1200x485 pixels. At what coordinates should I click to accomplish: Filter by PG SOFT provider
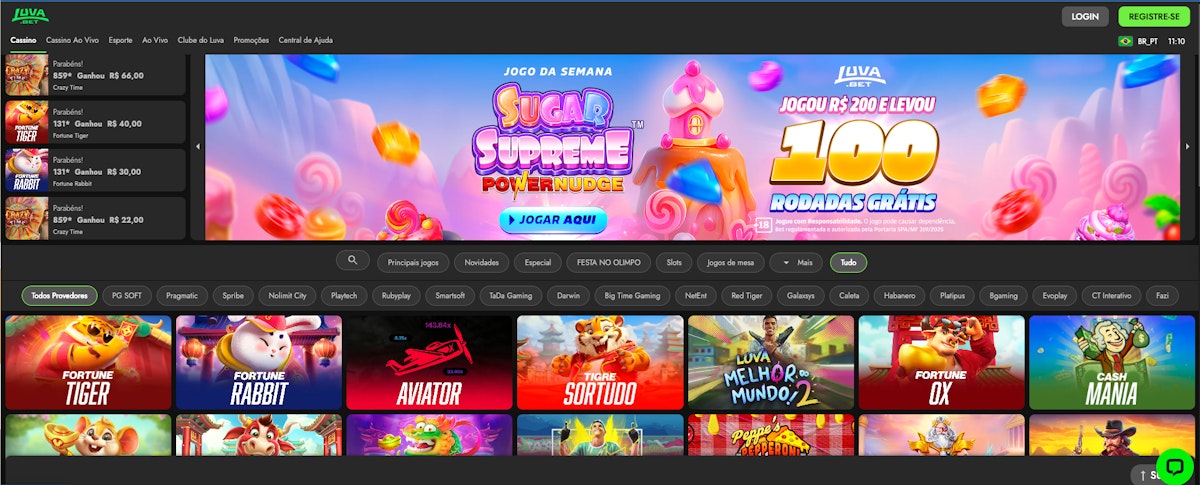127,296
